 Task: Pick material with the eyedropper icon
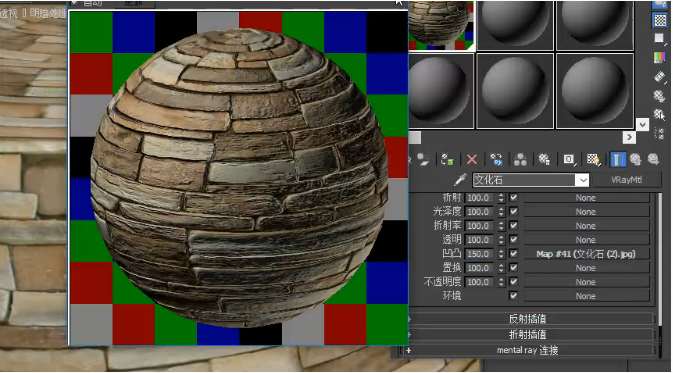click(x=461, y=179)
